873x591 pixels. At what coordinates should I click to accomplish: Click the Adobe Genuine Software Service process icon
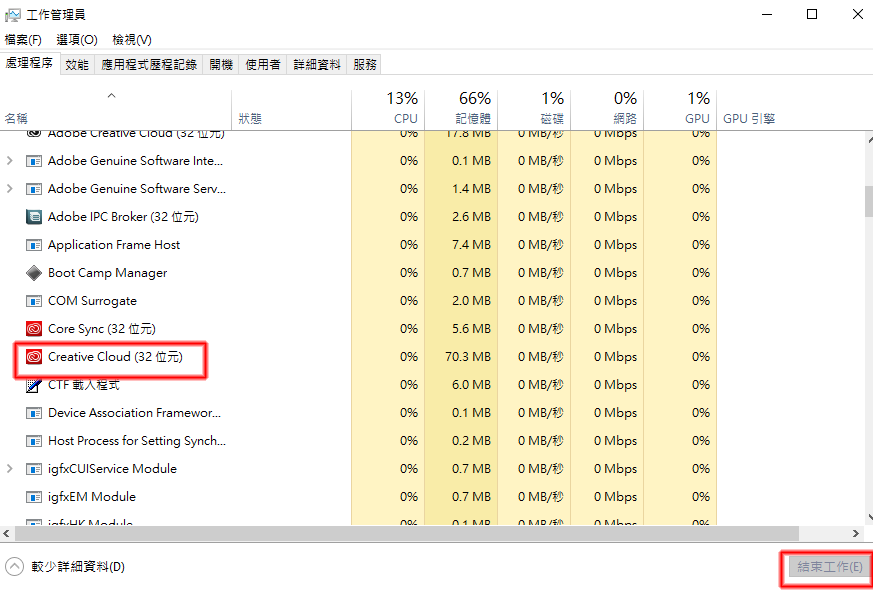[35, 189]
